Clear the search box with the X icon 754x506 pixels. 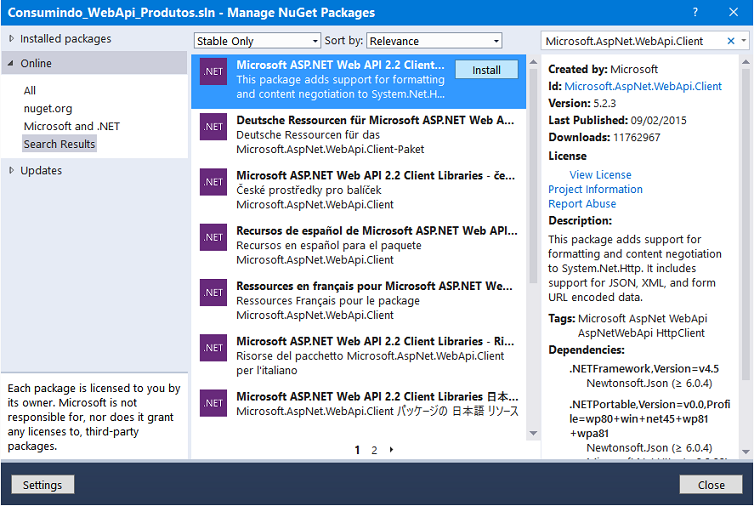coord(731,41)
